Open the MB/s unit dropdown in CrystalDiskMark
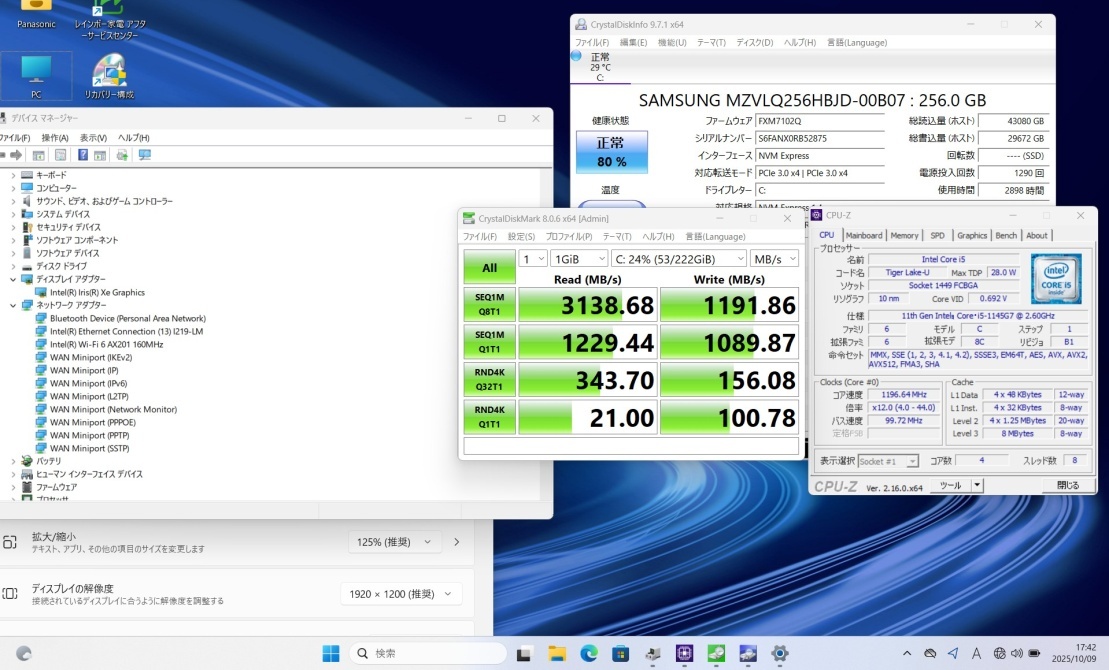This screenshot has height=670, width=1109. (774, 259)
